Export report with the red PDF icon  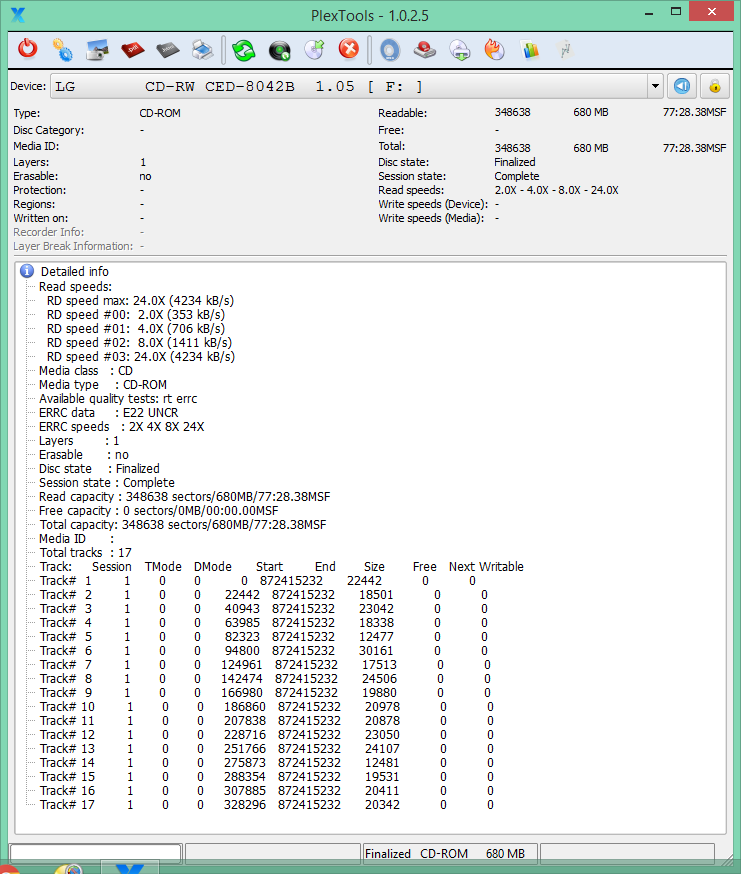[x=133, y=50]
